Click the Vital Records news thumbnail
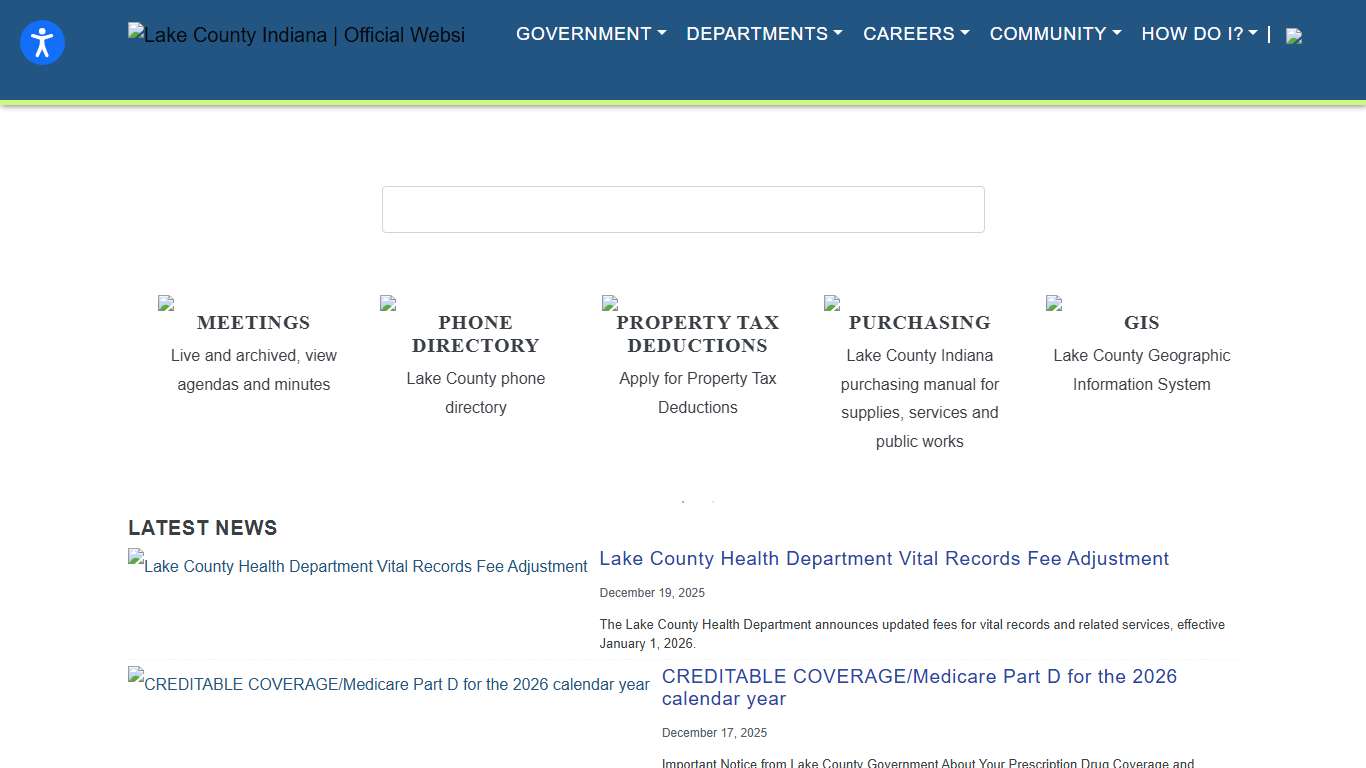1366x768 pixels. click(357, 566)
